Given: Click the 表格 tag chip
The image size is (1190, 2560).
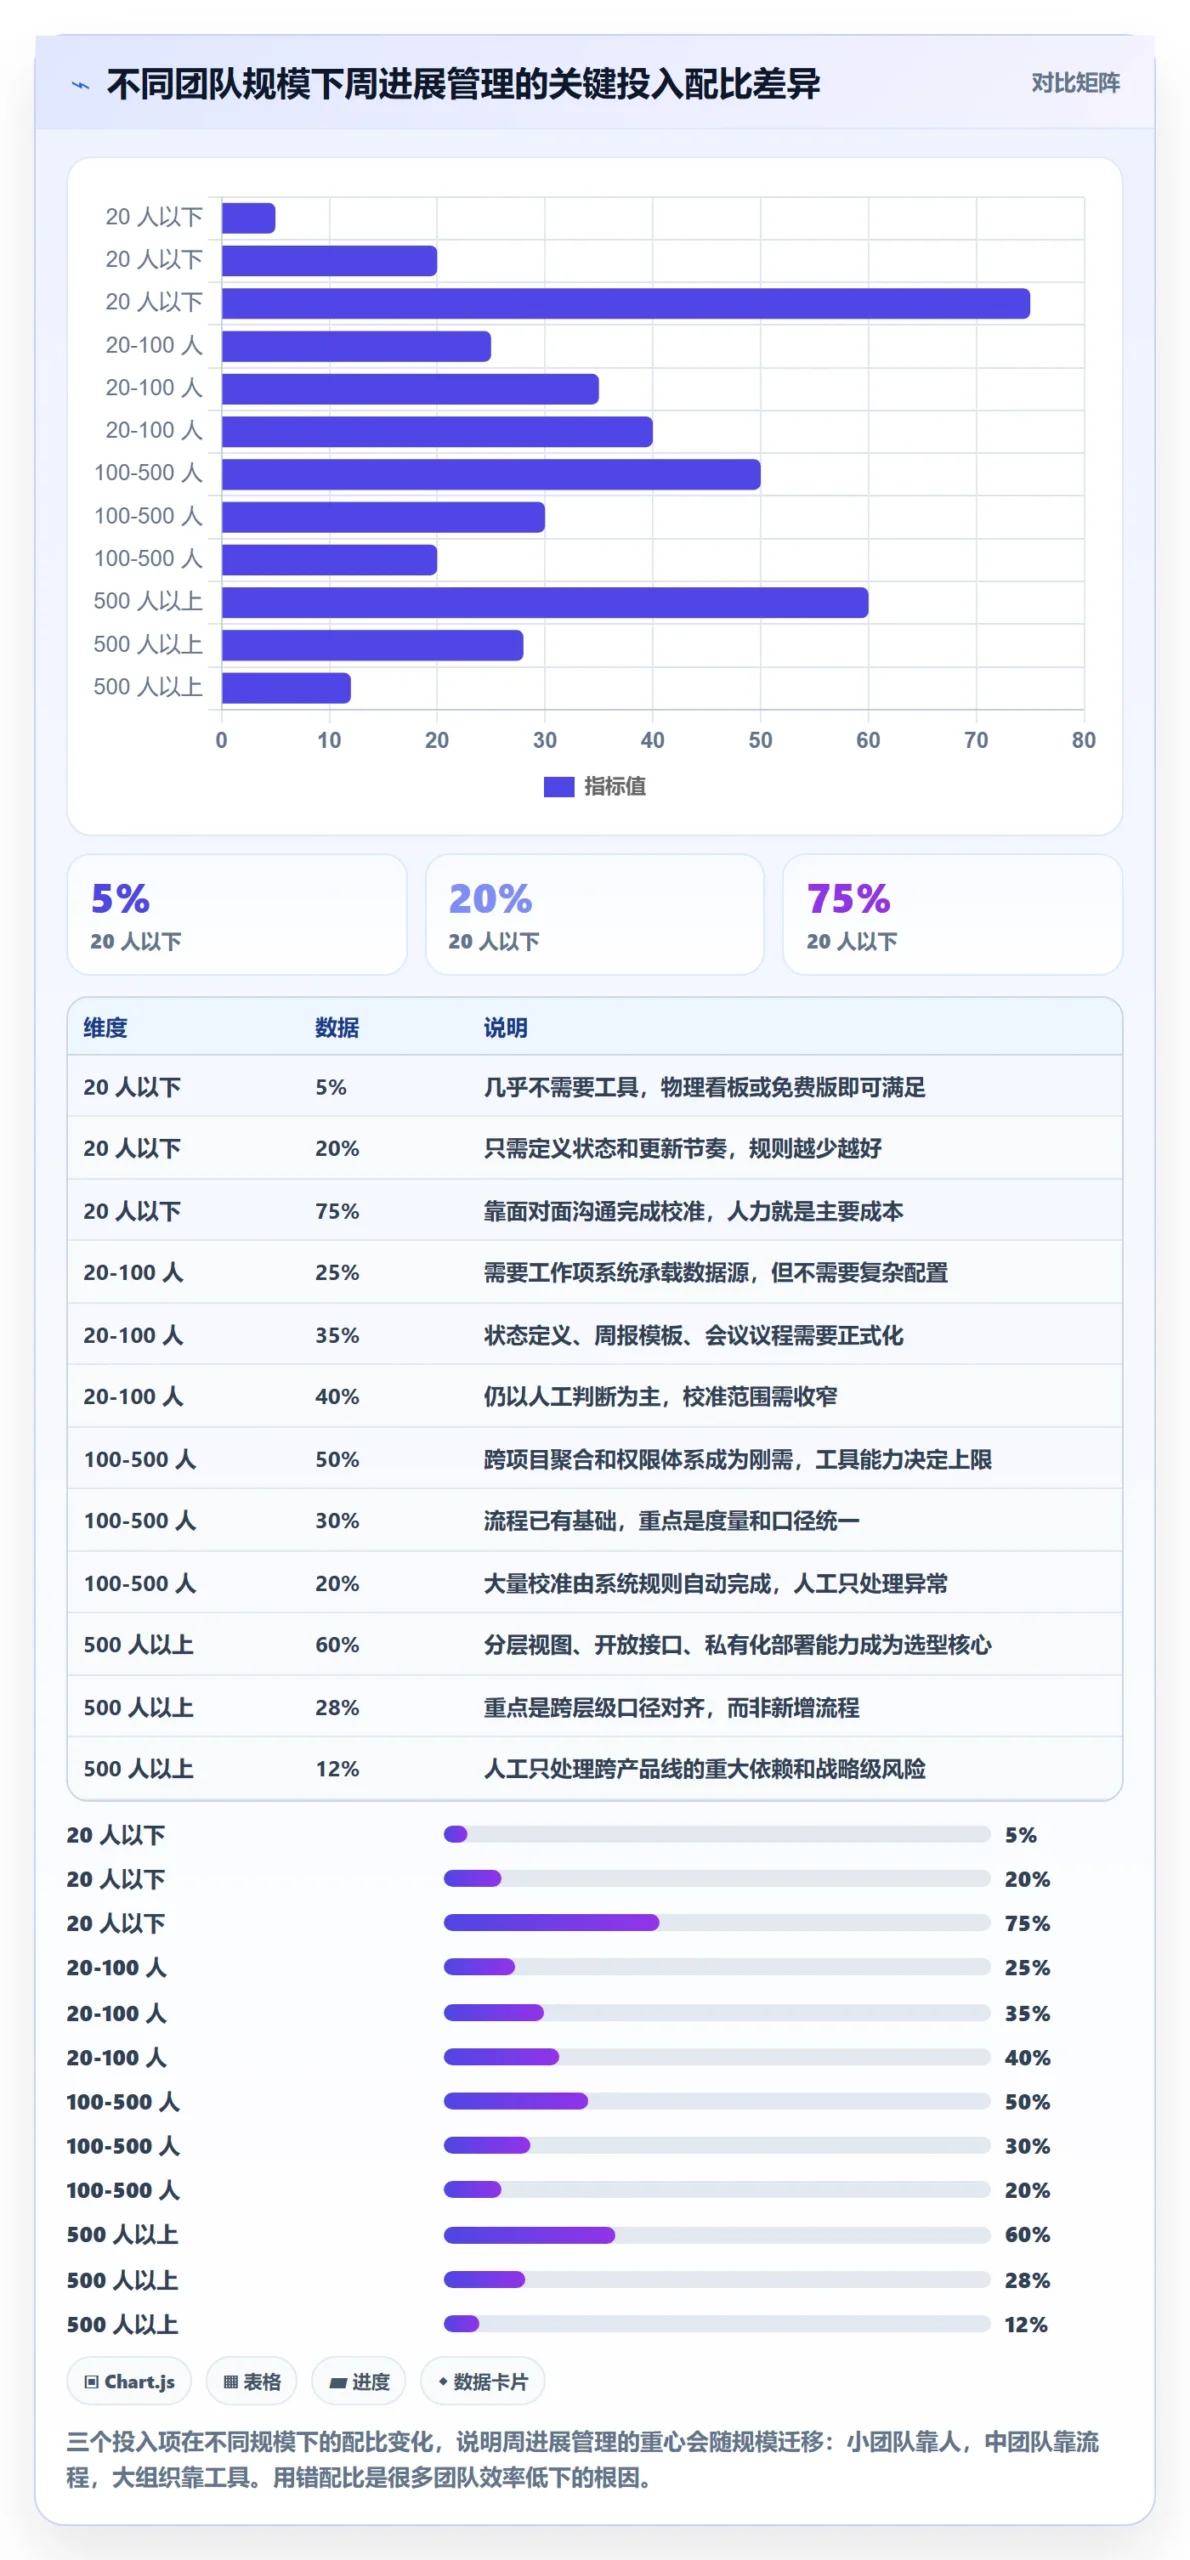Looking at the screenshot, I should pos(251,2382).
